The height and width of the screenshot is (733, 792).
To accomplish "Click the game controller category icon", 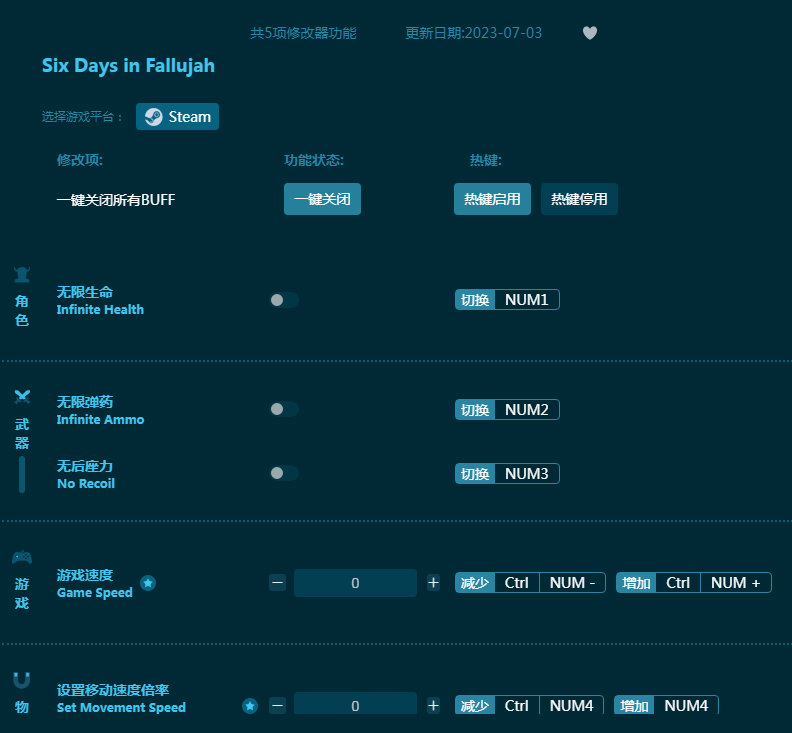I will (22, 557).
